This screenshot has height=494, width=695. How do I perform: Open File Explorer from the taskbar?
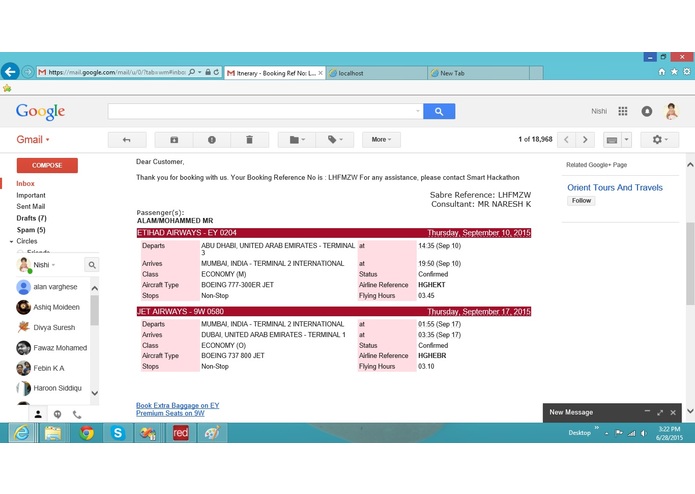53,433
